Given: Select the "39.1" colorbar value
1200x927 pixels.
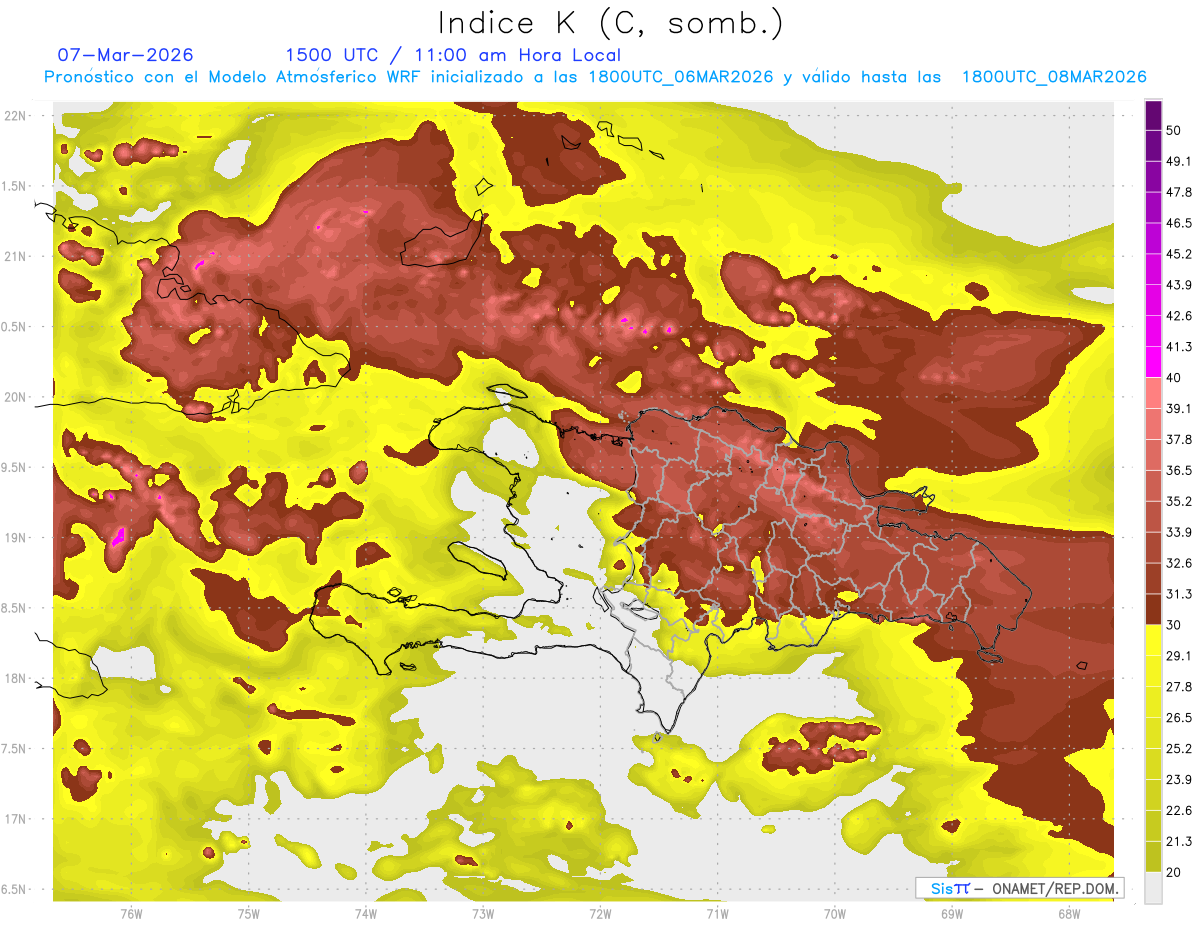Looking at the screenshot, I should [x=1178, y=408].
